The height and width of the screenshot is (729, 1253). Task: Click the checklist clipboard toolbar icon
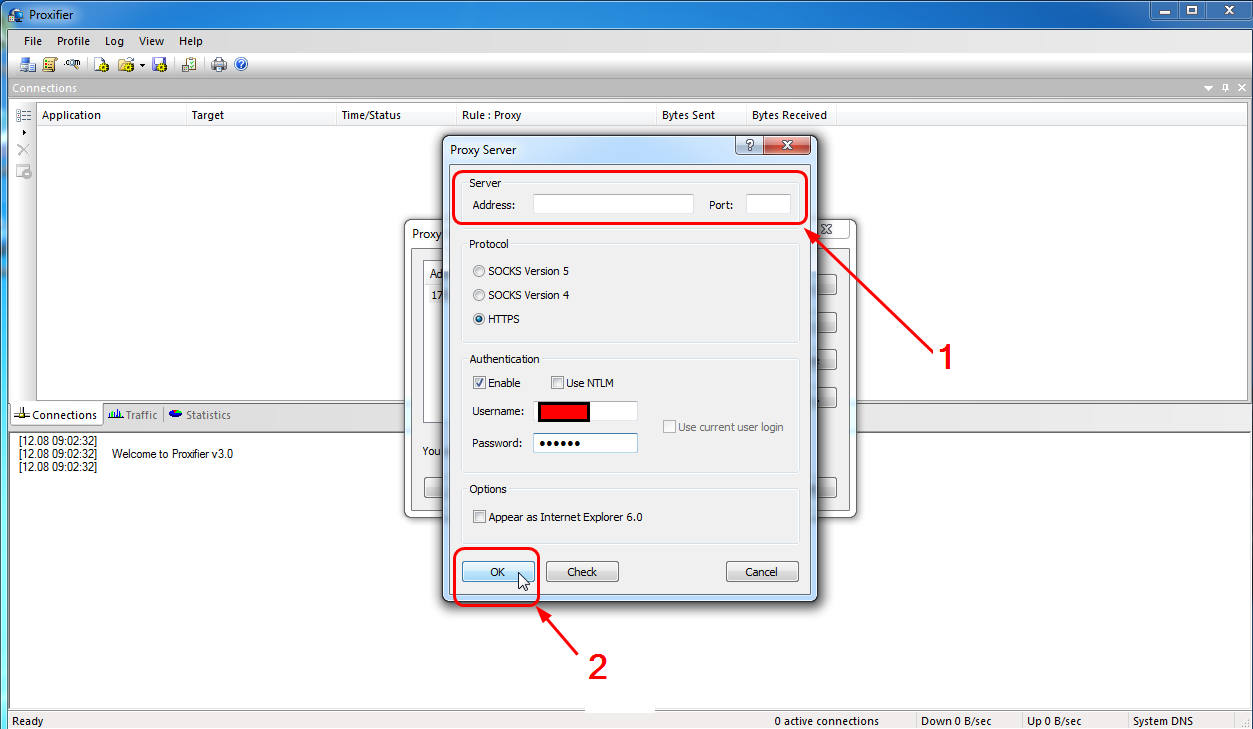(189, 64)
